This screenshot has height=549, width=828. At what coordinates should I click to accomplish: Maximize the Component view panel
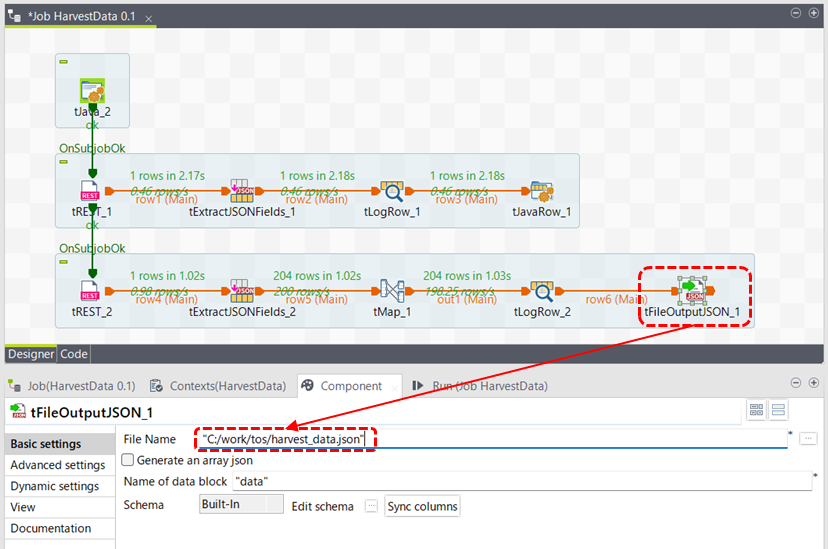[813, 383]
